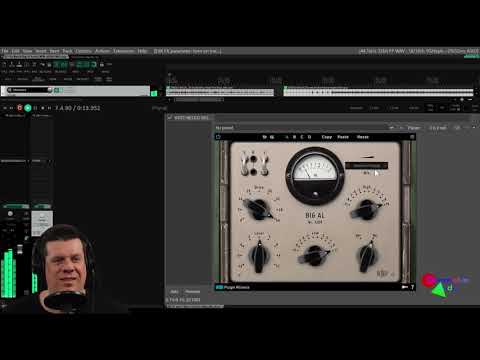Click the lower-center rotary knob on Big AL
480x360 pixels.
tap(314, 256)
